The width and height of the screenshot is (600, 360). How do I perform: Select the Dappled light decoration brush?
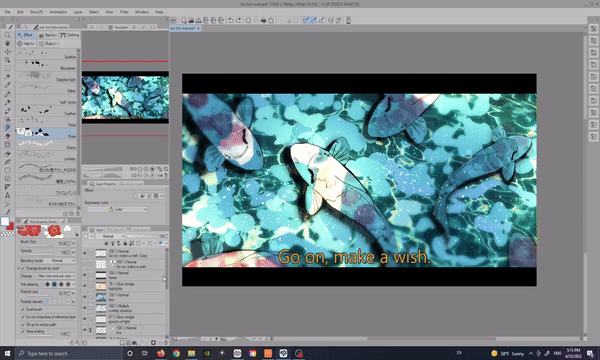46,77
